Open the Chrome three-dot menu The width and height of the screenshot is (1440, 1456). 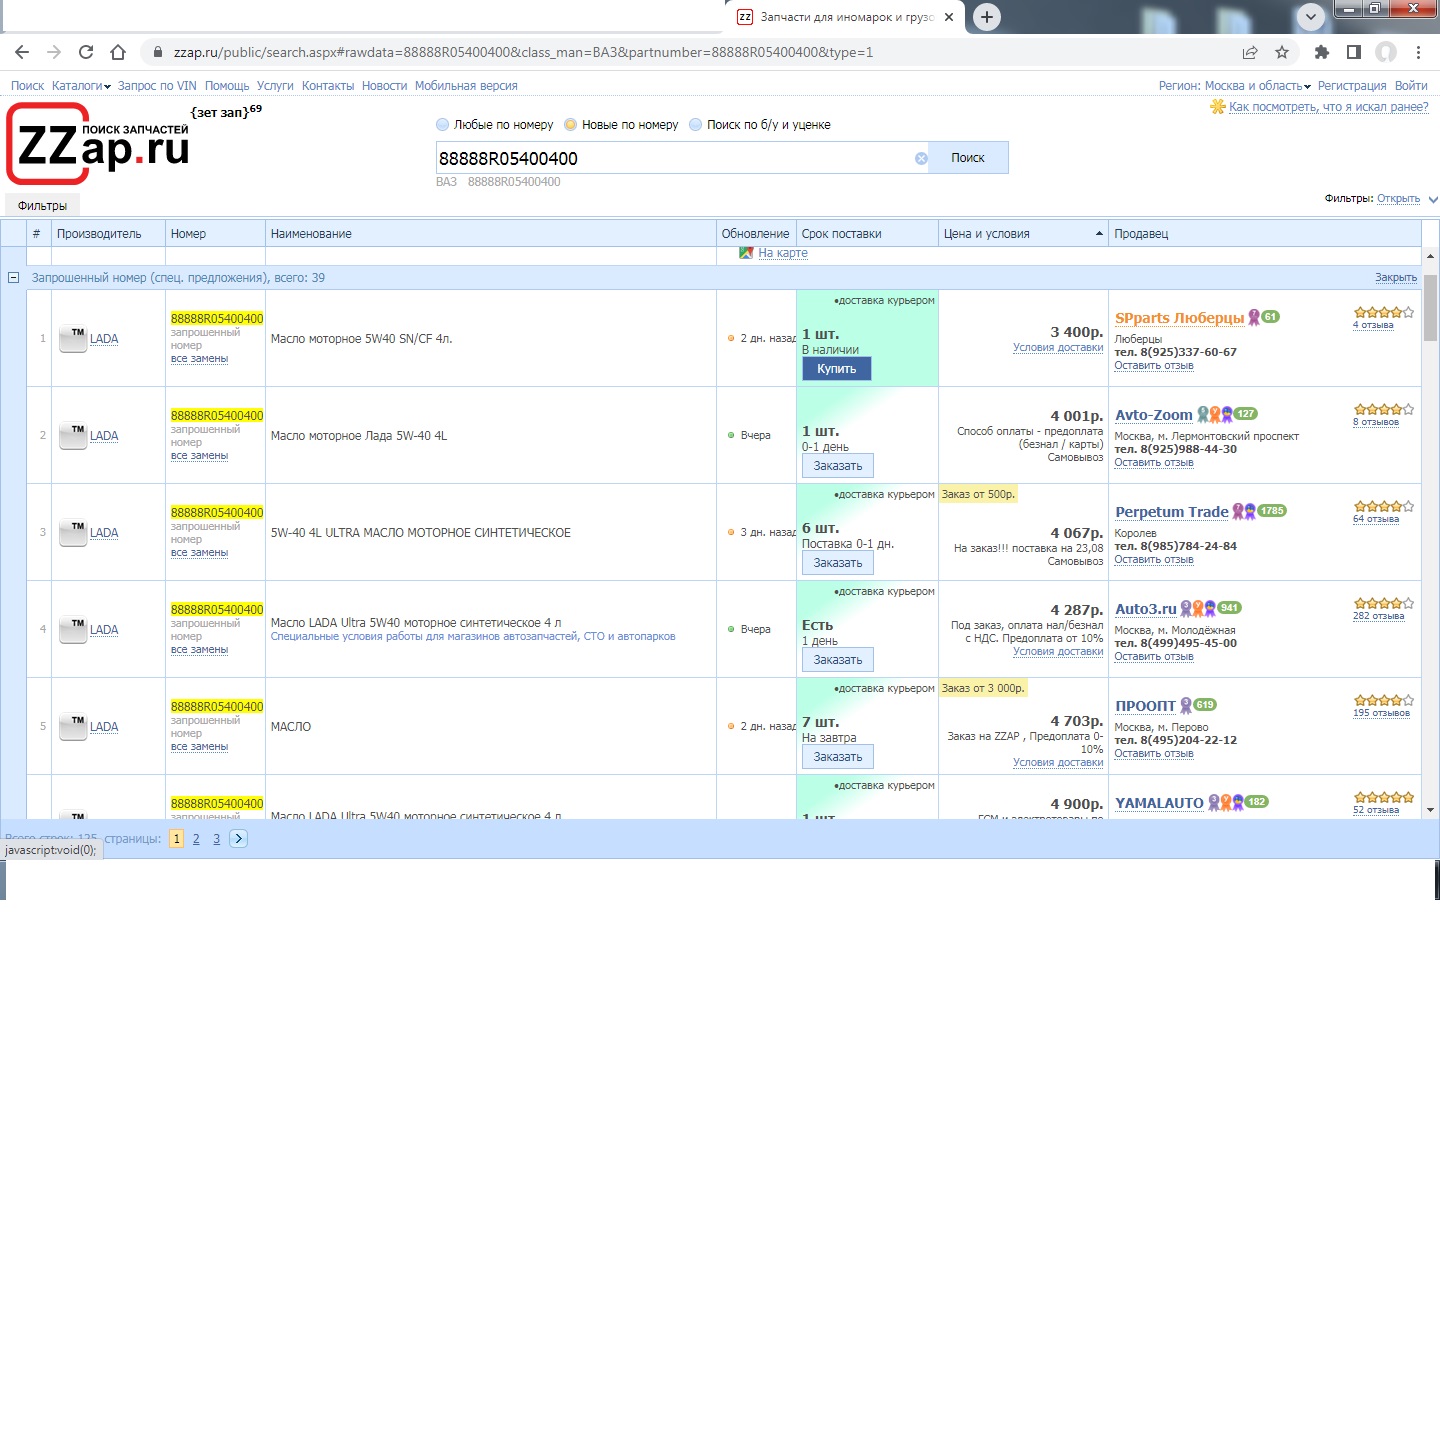(x=1418, y=52)
